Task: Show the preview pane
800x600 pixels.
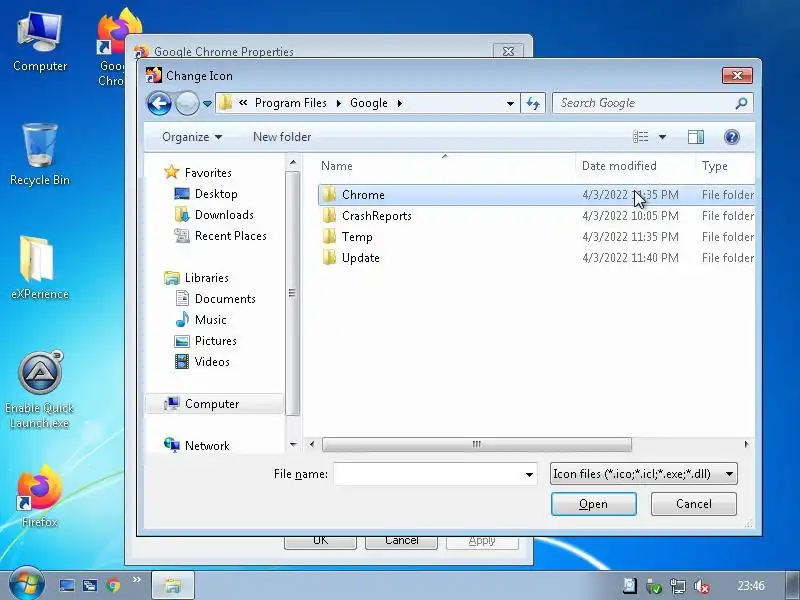Action: (696, 137)
